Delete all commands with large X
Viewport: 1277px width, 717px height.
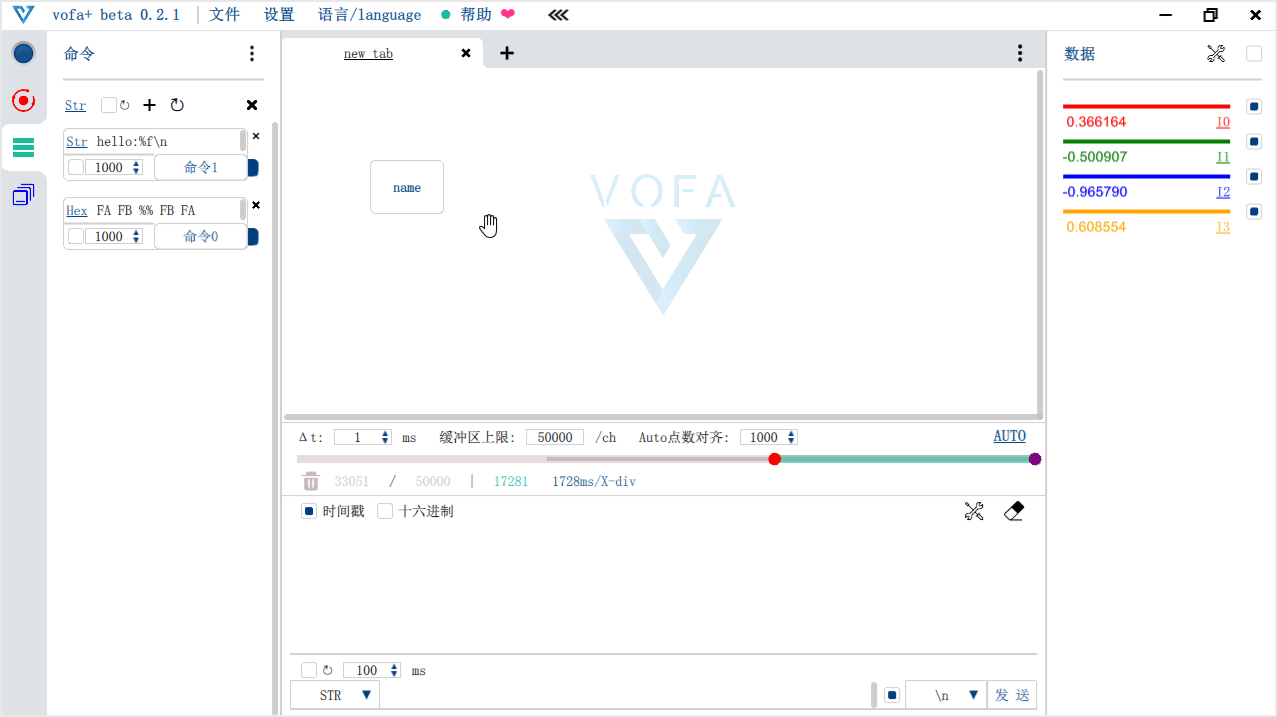tap(252, 105)
